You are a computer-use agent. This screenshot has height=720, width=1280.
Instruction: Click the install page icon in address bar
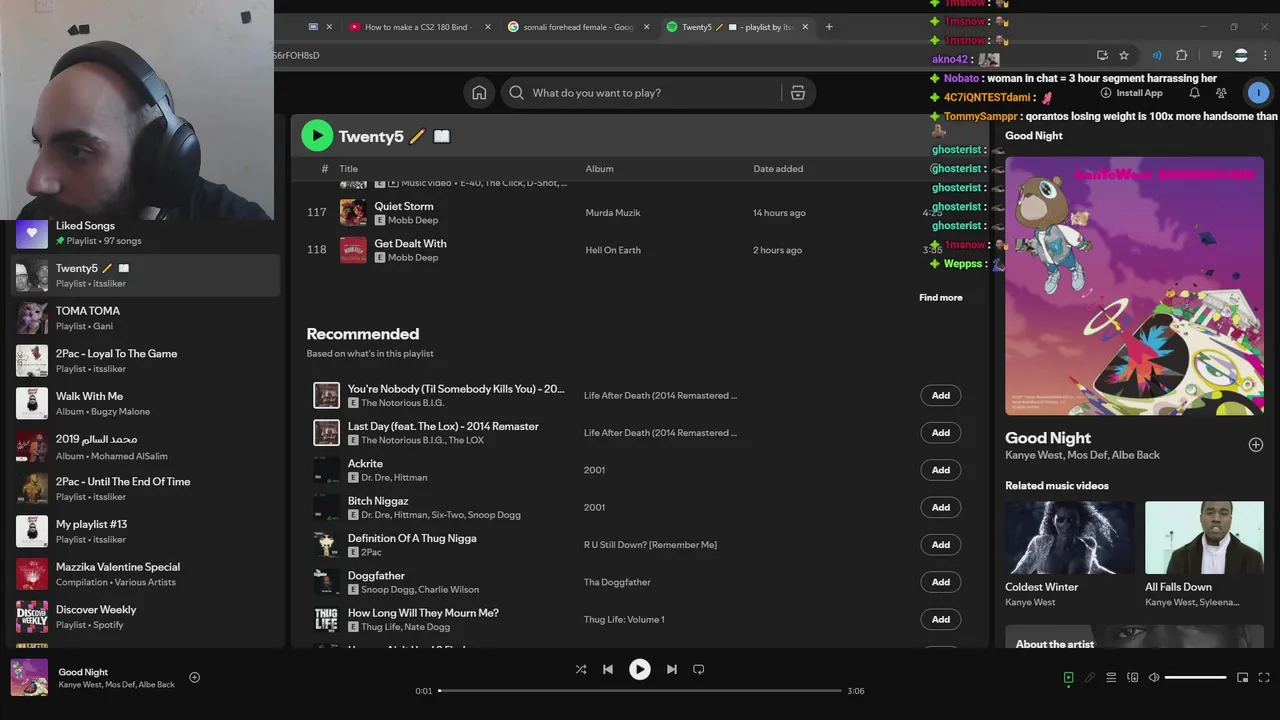click(x=1102, y=55)
